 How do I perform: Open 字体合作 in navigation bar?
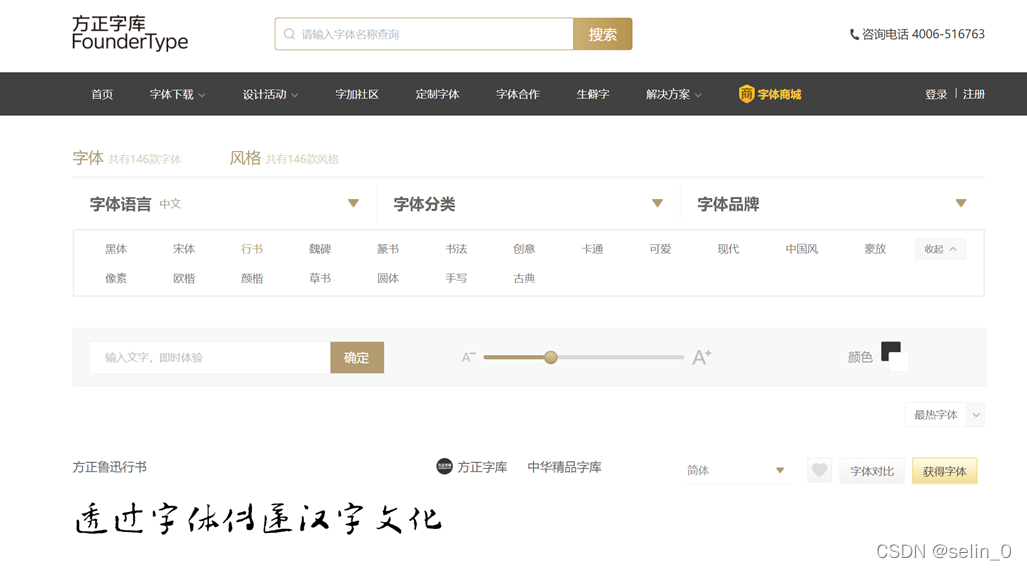point(517,94)
